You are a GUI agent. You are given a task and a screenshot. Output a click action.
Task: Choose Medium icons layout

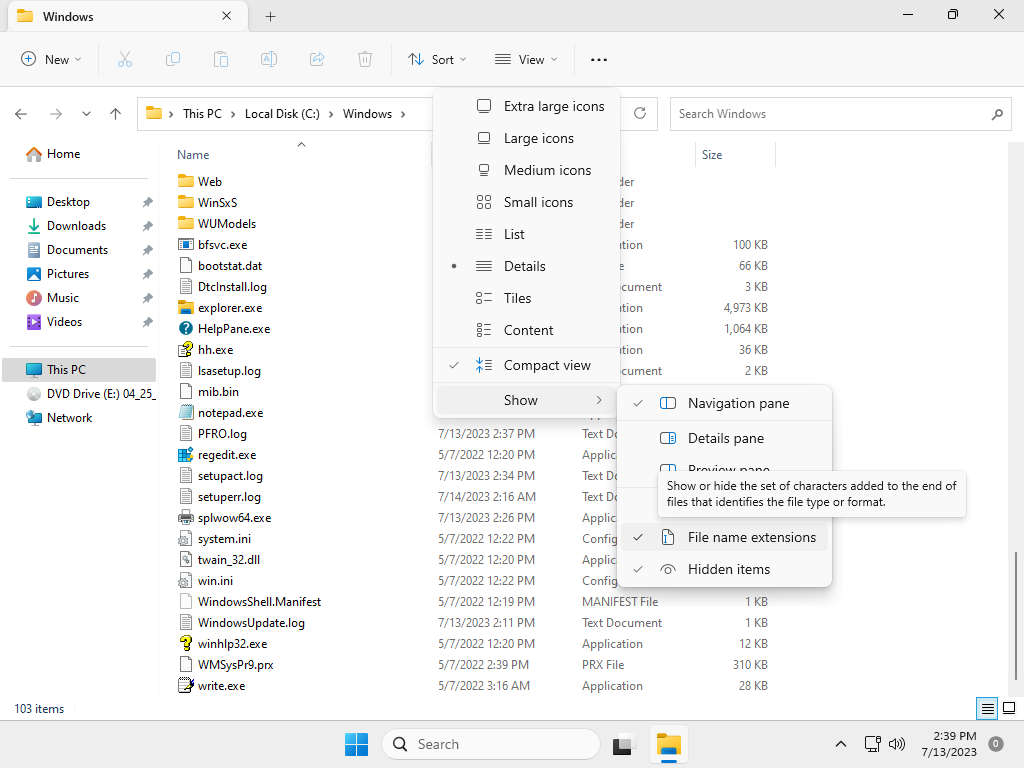pyautogui.click(x=526, y=170)
